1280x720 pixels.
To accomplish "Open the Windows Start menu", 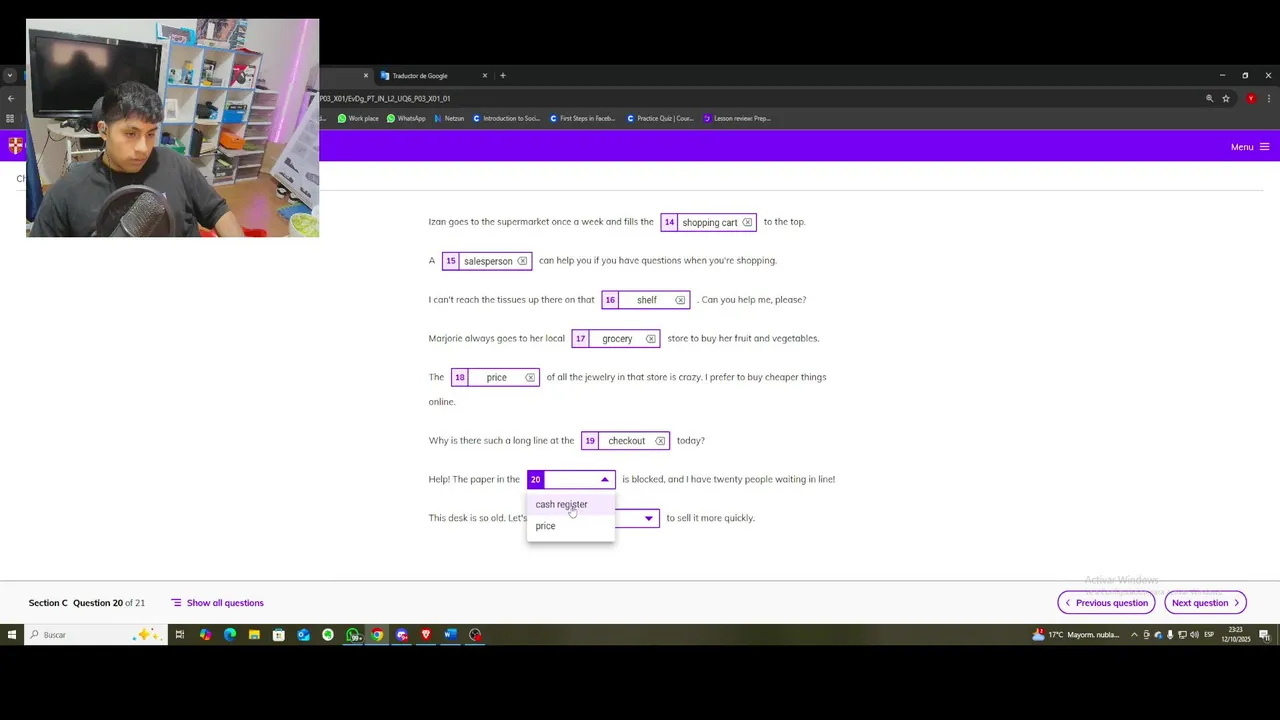I will (12, 635).
